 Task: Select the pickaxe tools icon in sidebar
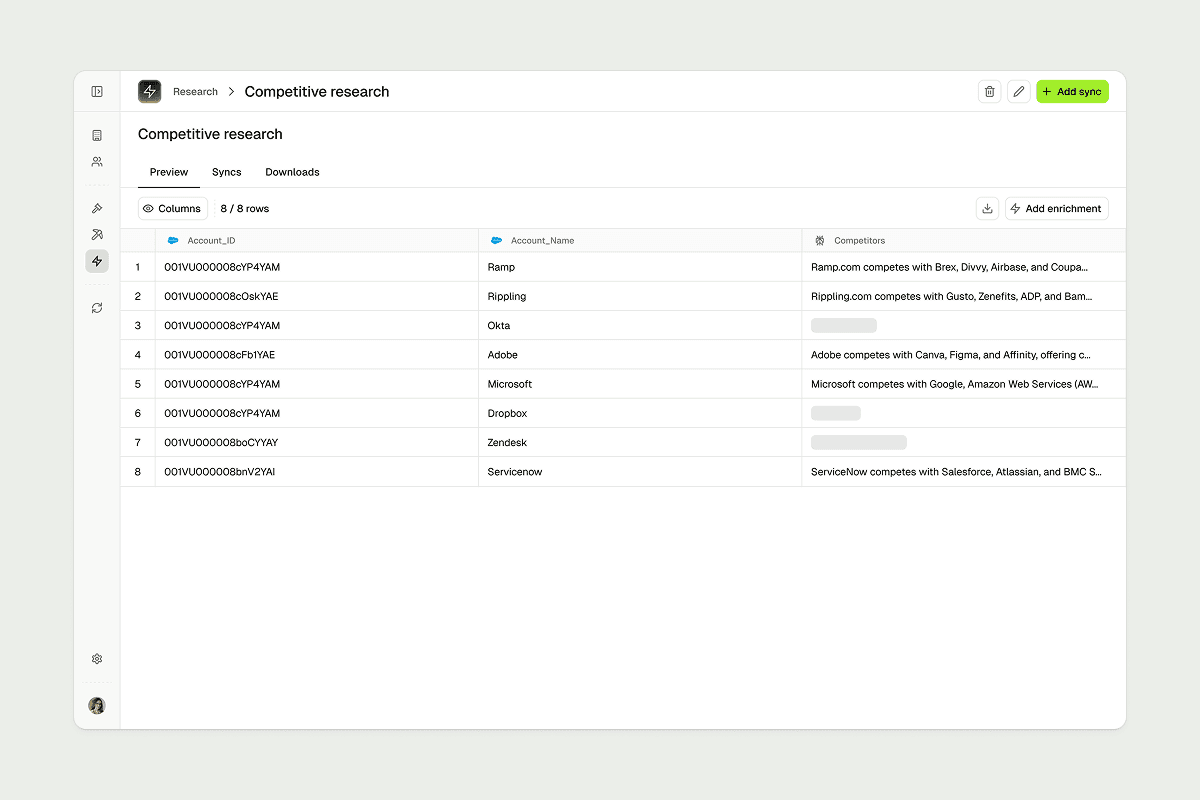point(97,235)
